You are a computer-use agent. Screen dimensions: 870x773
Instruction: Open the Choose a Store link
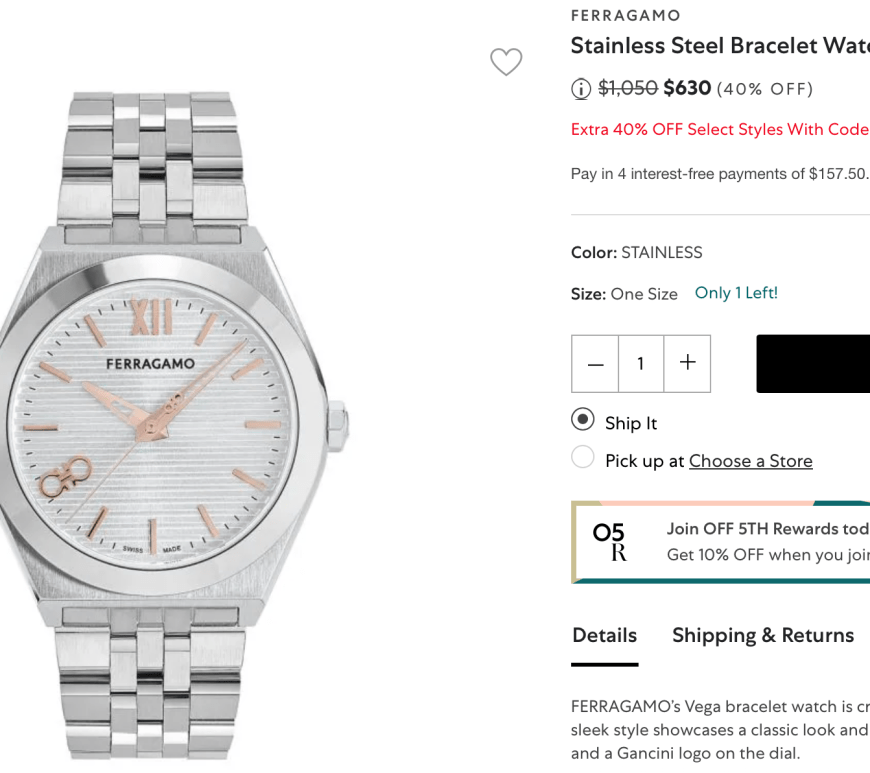pyautogui.click(x=750, y=461)
